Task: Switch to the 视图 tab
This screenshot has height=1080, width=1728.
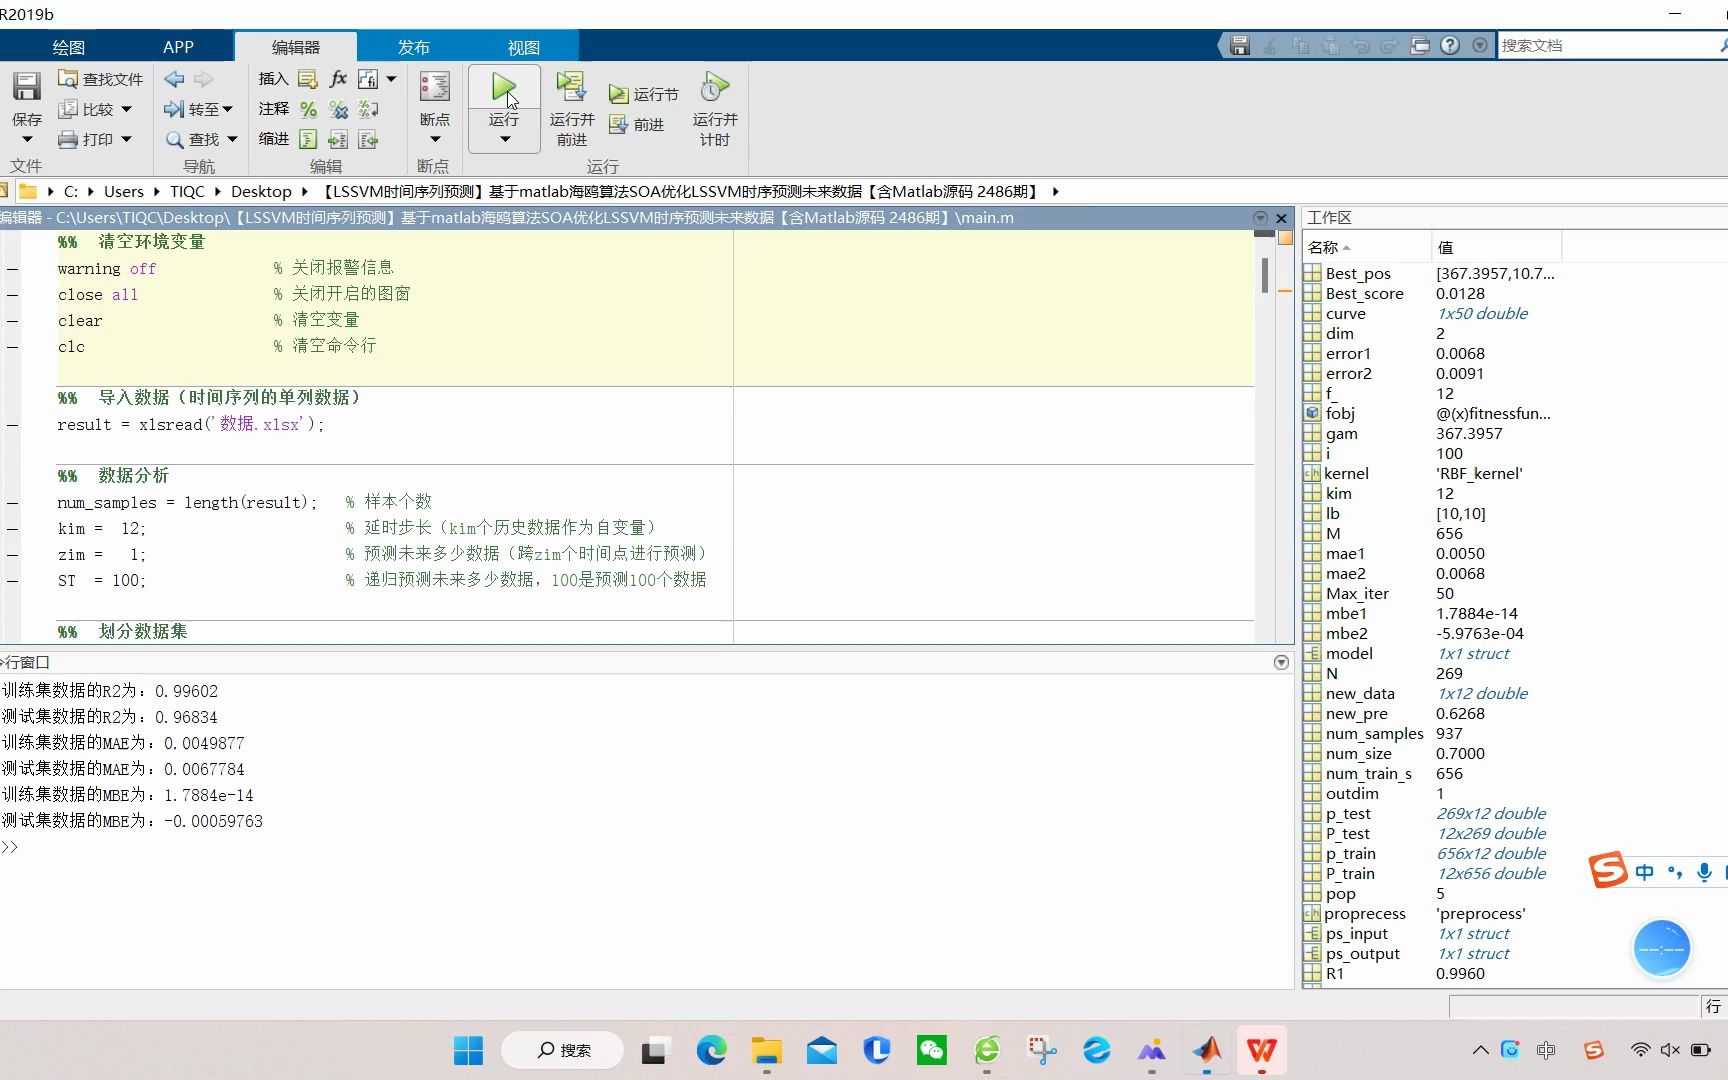Action: 523,47
